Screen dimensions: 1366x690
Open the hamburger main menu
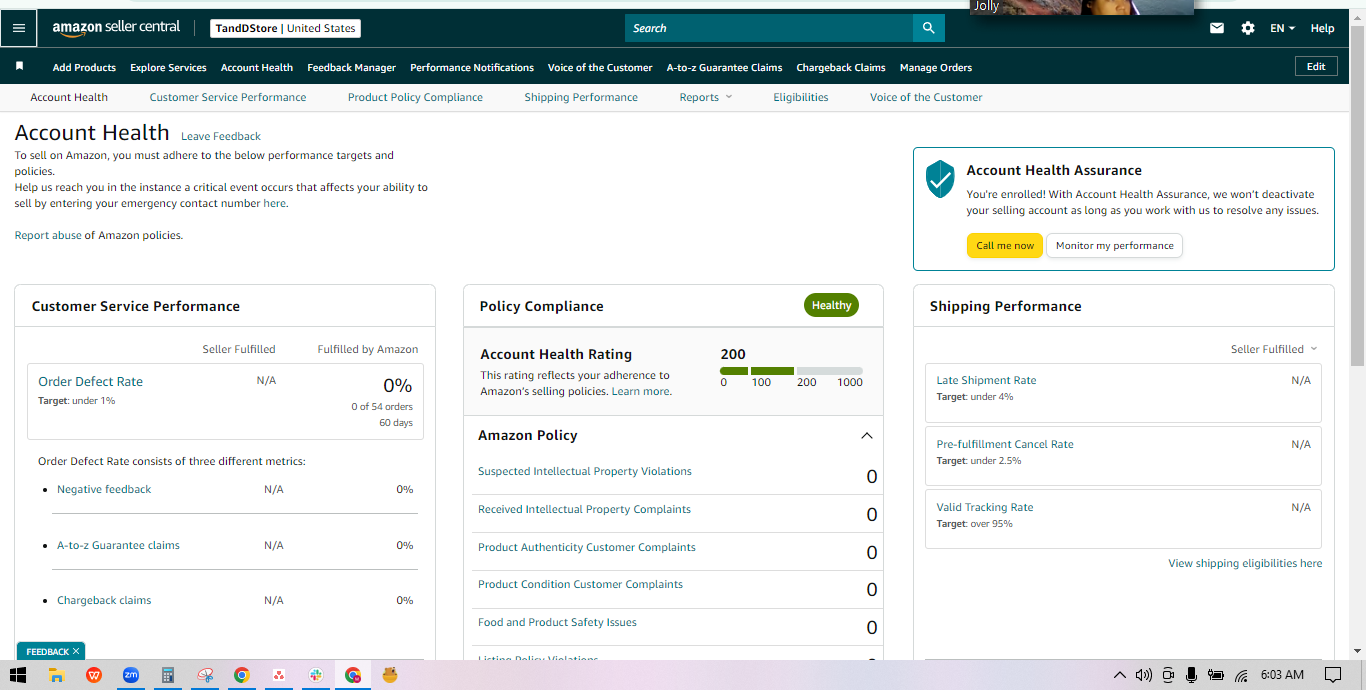(x=19, y=28)
